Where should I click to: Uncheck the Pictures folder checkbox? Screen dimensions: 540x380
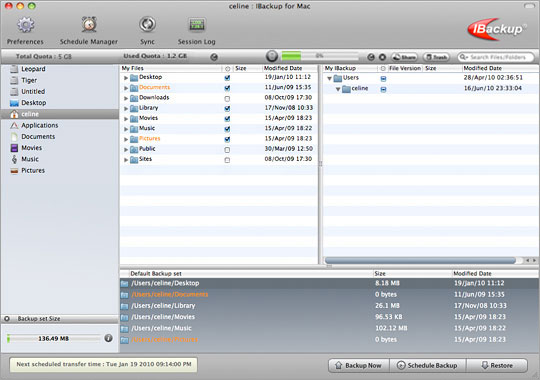click(x=227, y=140)
